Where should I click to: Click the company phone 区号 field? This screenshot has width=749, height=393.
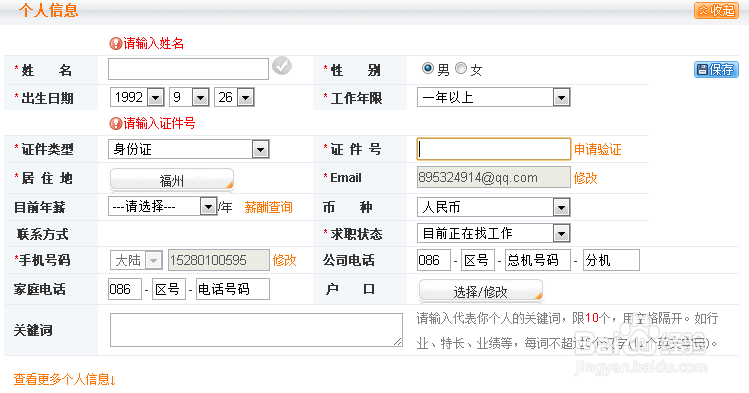click(x=477, y=260)
